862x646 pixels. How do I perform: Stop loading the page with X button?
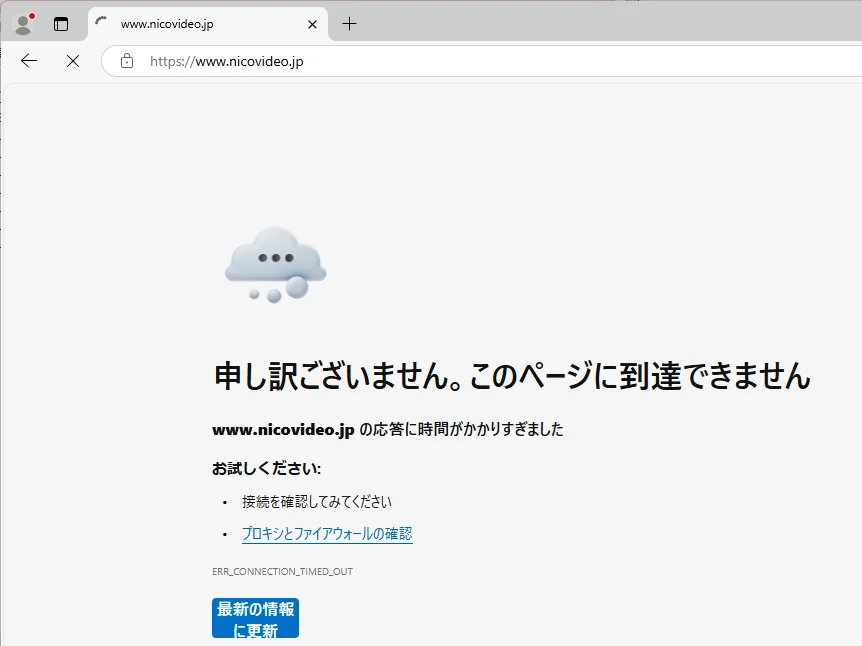click(72, 61)
